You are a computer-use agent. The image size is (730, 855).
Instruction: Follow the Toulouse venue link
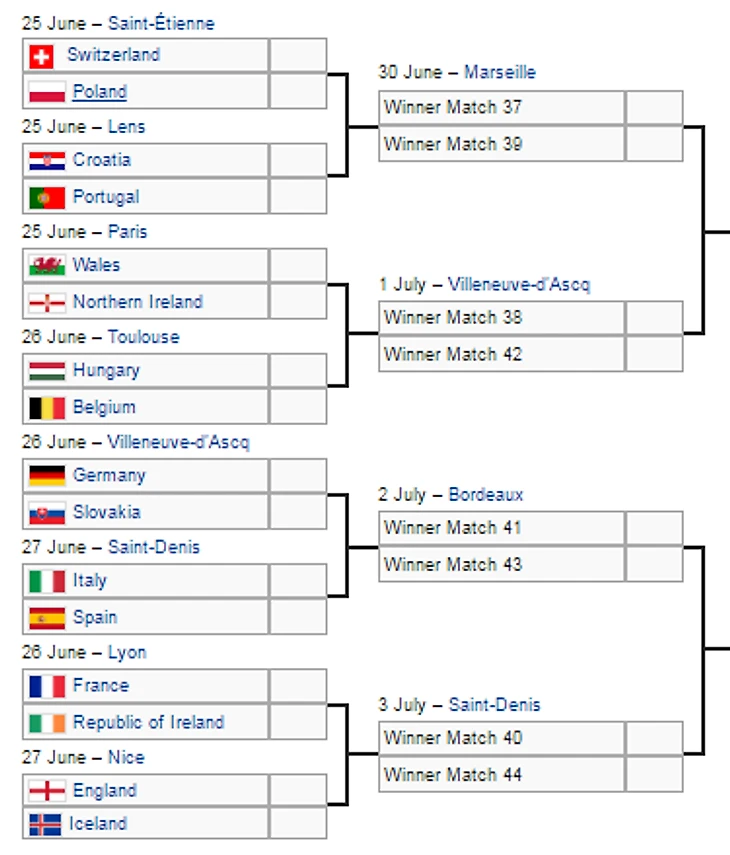(x=143, y=337)
